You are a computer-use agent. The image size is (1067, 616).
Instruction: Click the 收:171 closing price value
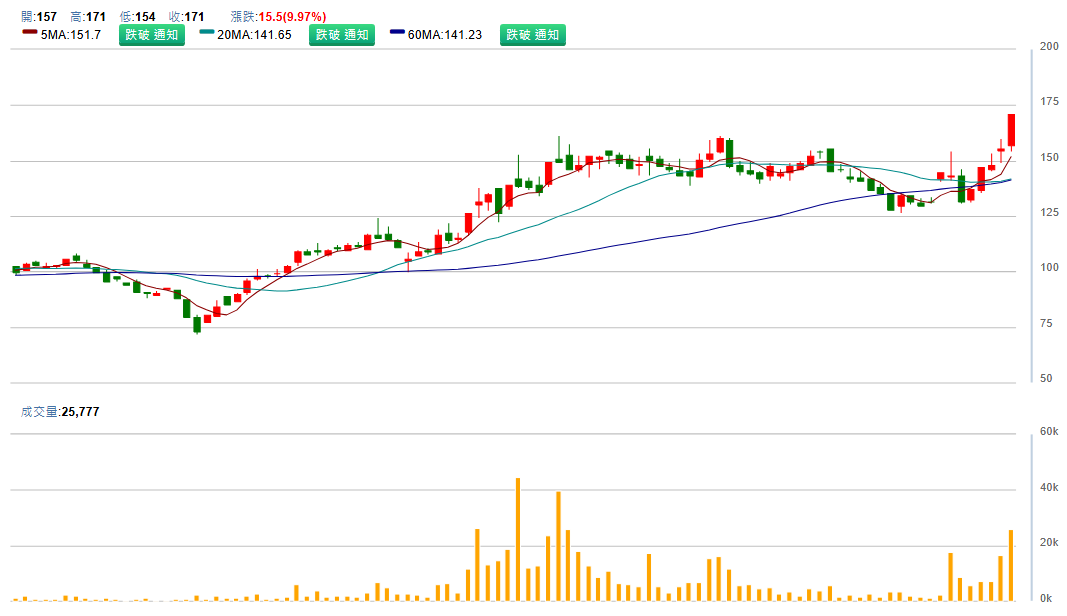point(187,17)
